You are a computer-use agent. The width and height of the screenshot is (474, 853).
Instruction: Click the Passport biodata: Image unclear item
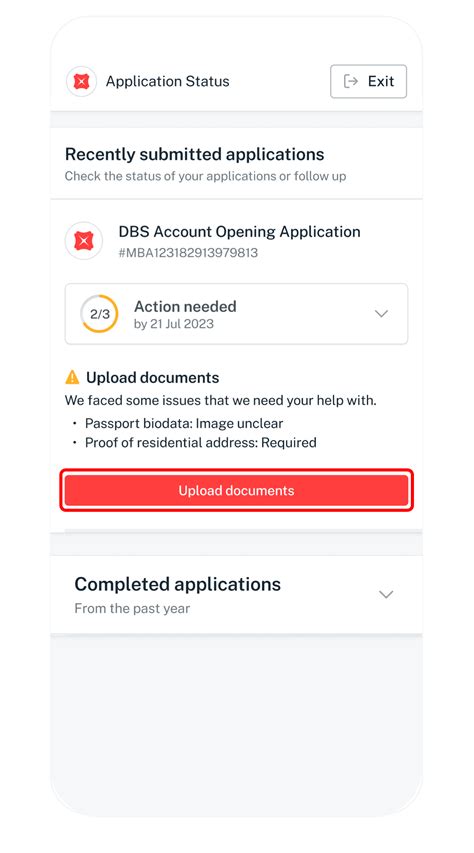click(184, 423)
